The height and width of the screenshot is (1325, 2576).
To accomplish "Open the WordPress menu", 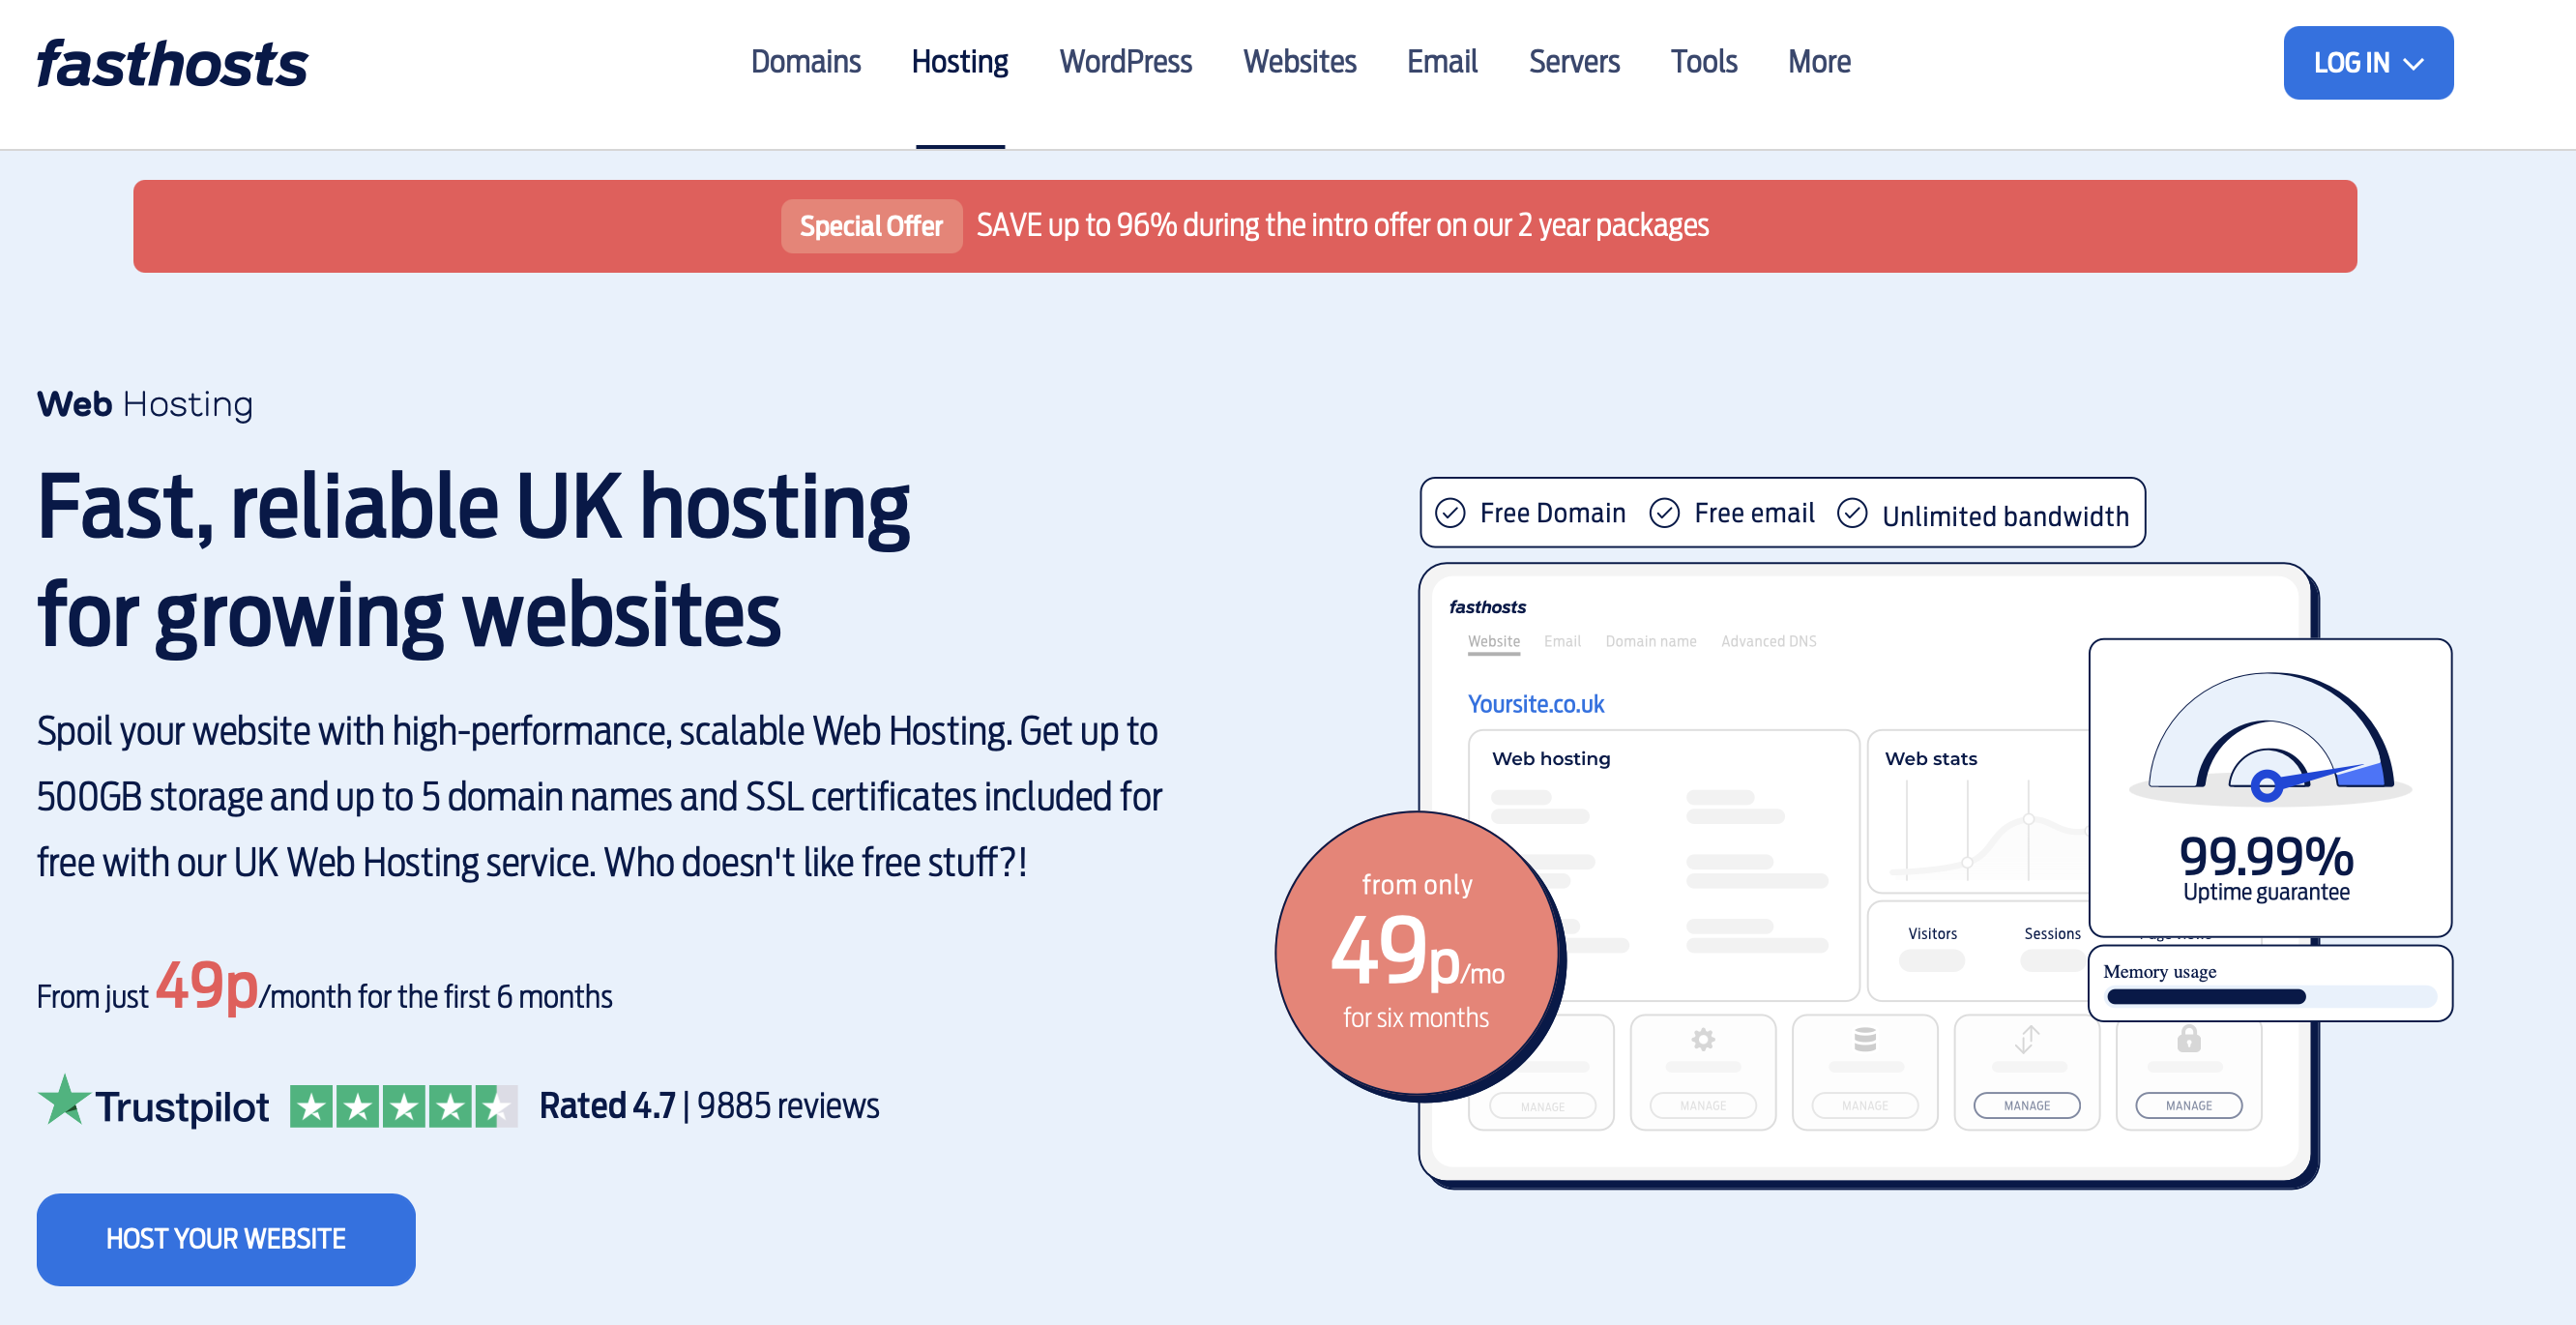I will click(x=1125, y=62).
